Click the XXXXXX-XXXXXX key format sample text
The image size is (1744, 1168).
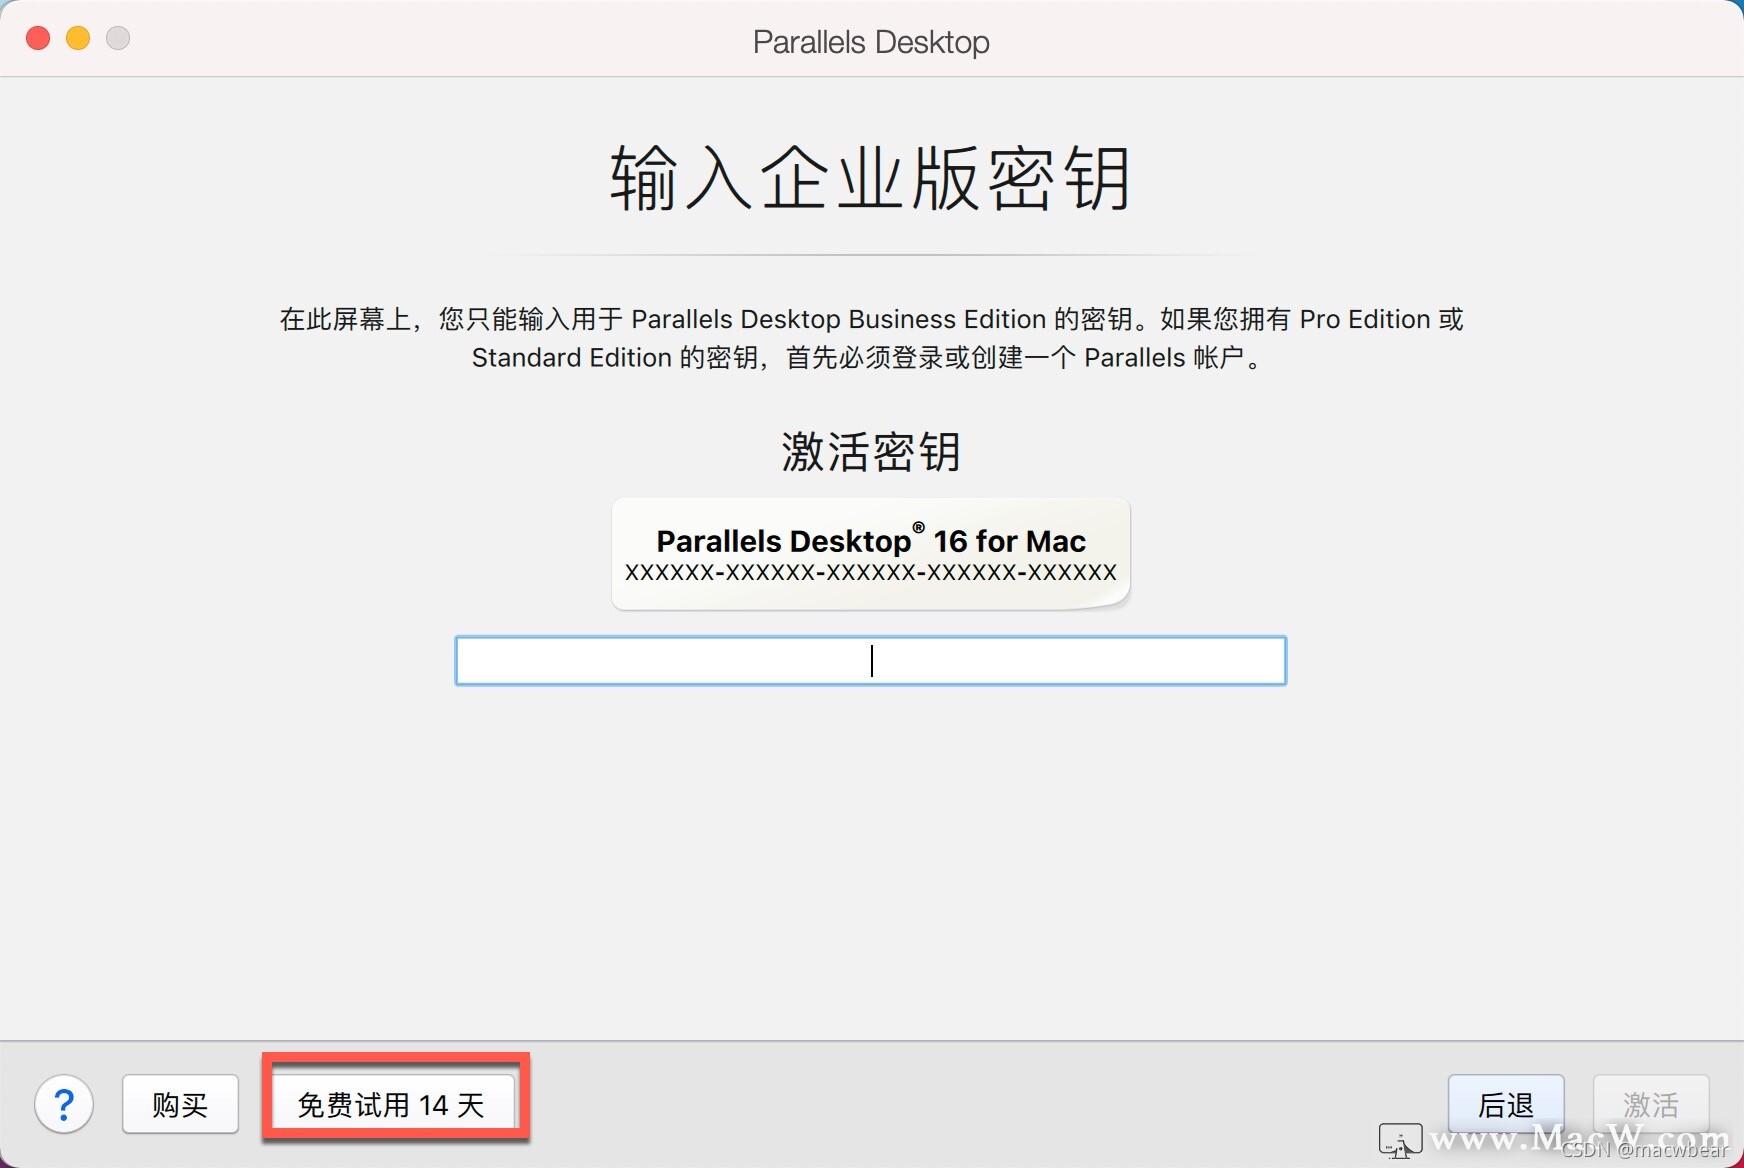coord(871,572)
